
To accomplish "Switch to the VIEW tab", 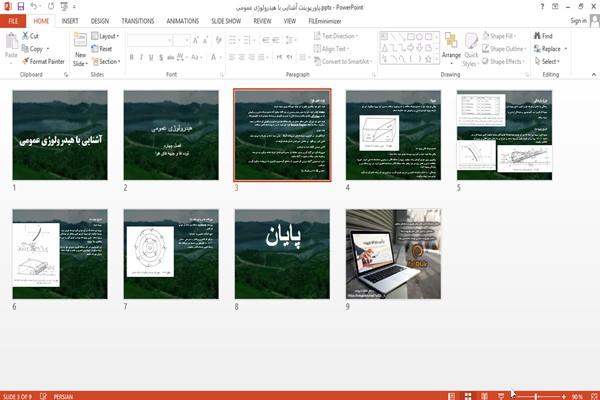I will (x=290, y=21).
